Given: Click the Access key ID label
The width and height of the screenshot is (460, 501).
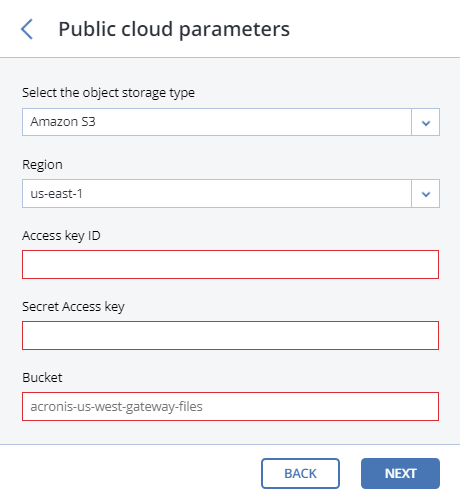Looking at the screenshot, I should pos(61,236).
